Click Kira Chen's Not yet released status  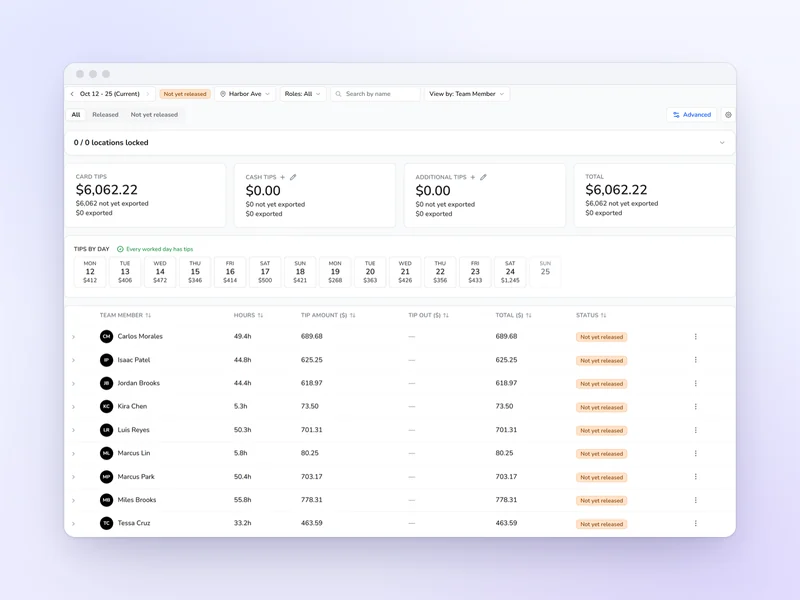[602, 407]
